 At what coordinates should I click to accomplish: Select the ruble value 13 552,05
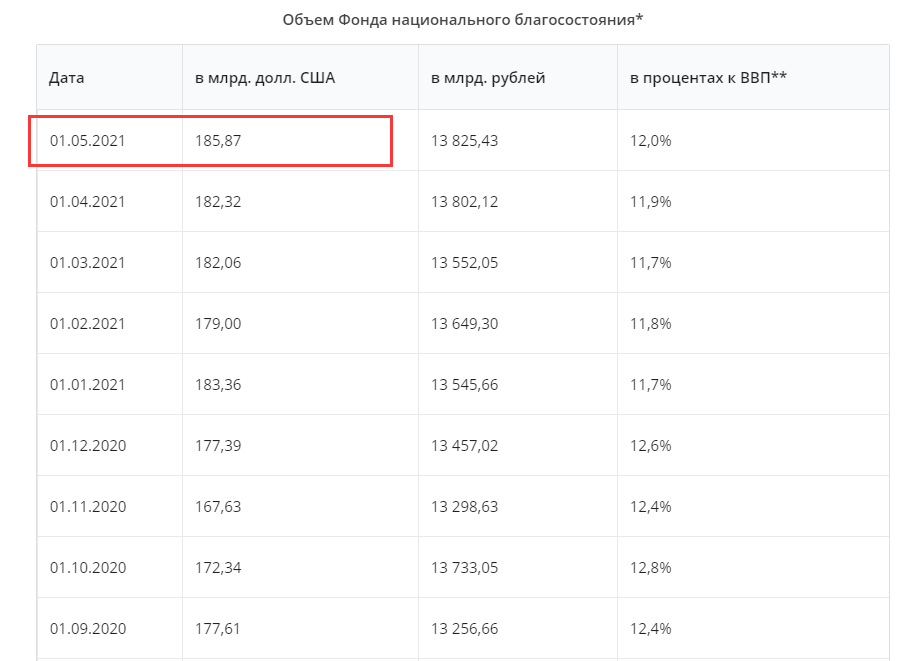pos(464,263)
